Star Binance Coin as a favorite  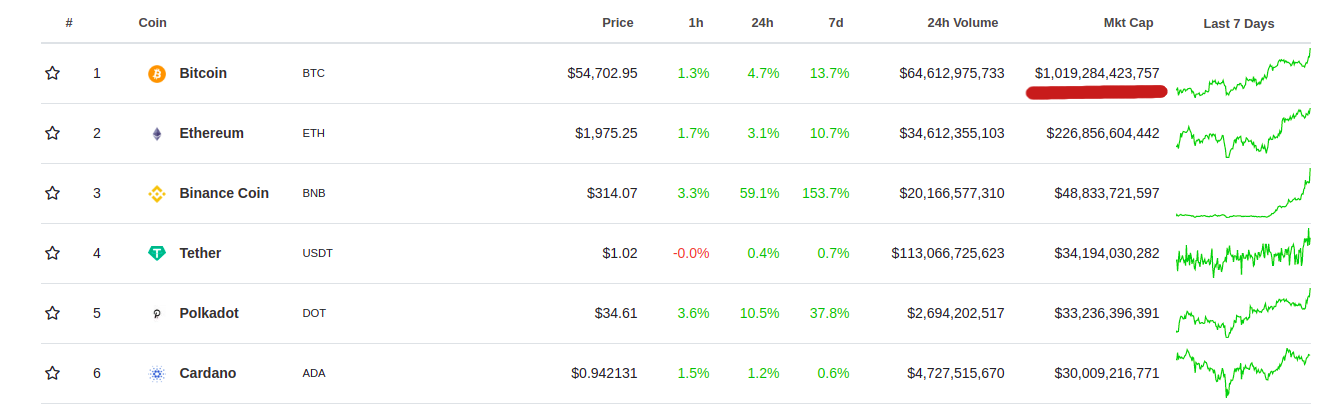tap(53, 193)
